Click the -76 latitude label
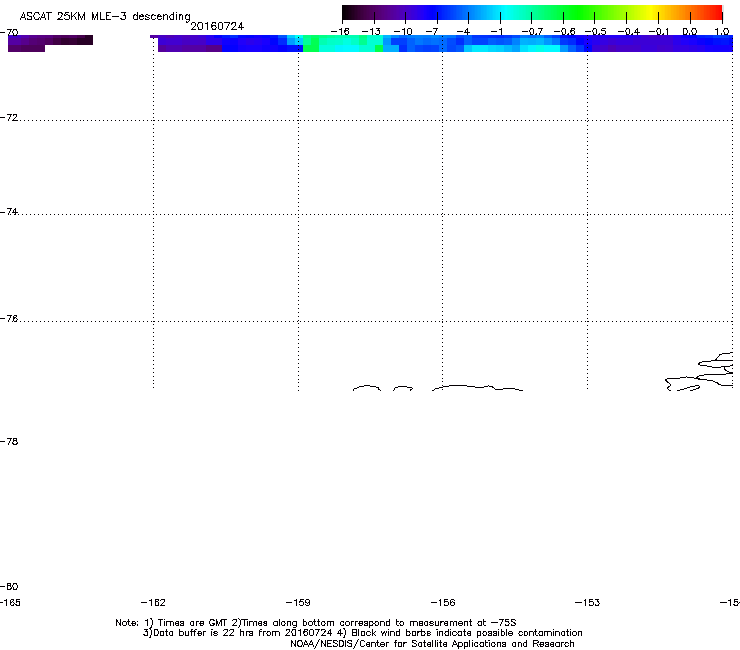This screenshot has width=740, height=650. (9, 319)
